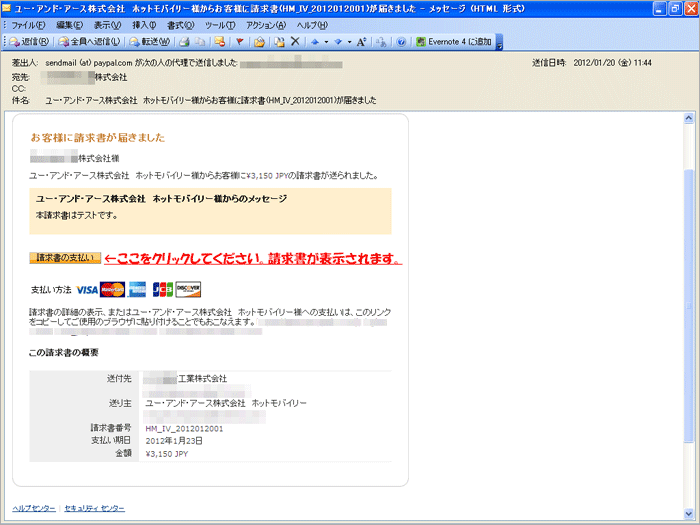Click the envelope icon in title bar
The height and width of the screenshot is (525, 700).
click(7, 8)
